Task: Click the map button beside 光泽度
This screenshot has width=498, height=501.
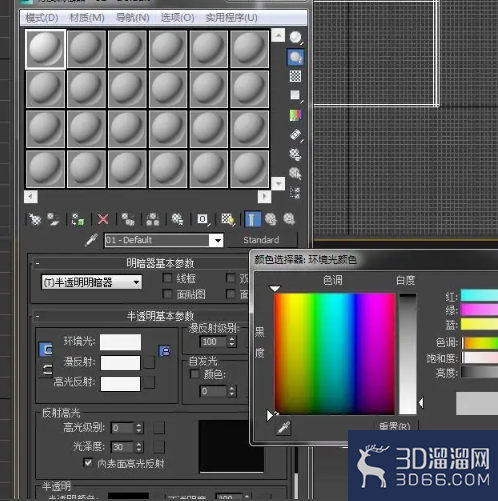Action: tap(159, 447)
